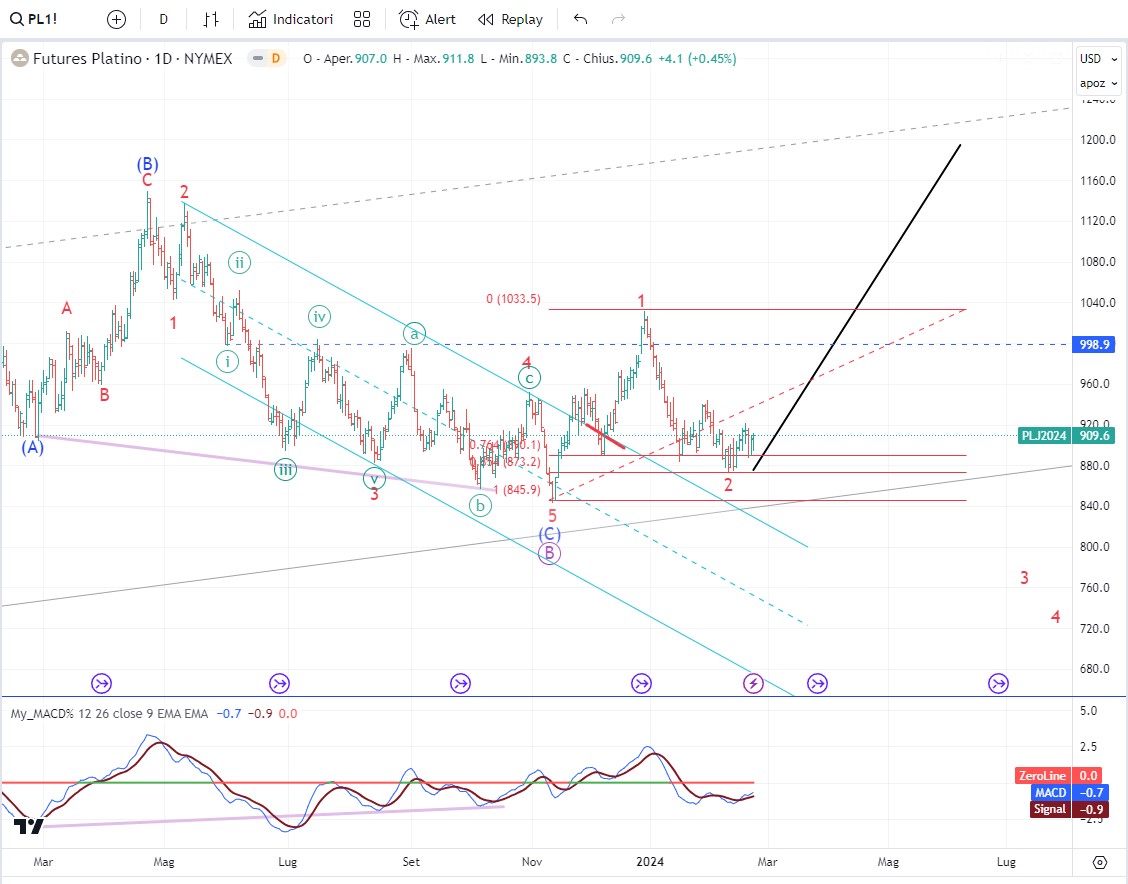Redo the chart action
This screenshot has height=884, width=1128.
point(618,19)
